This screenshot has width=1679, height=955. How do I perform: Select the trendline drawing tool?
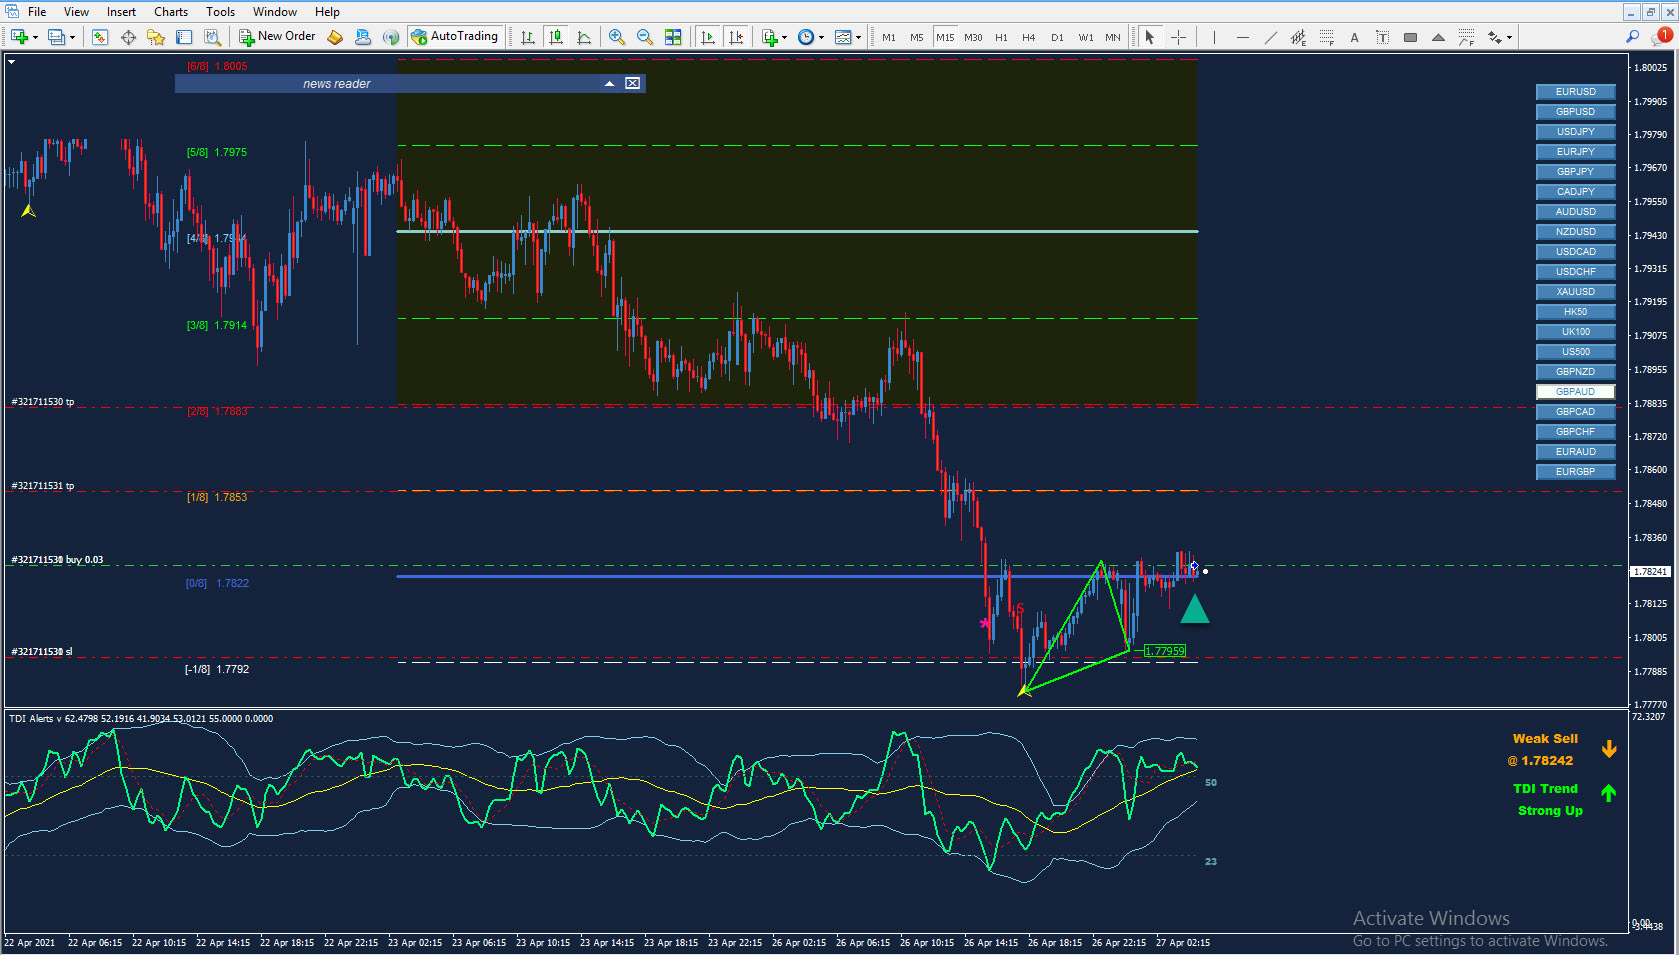pos(1270,37)
